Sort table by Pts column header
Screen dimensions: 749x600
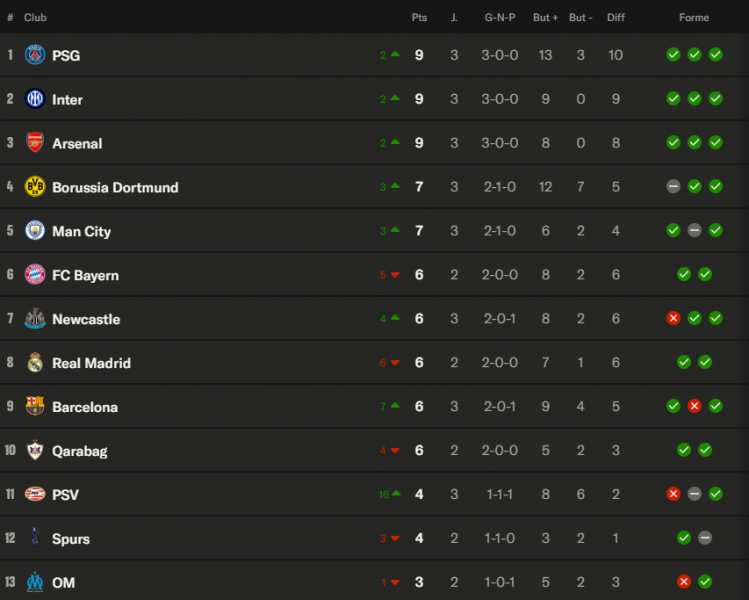pyautogui.click(x=419, y=18)
